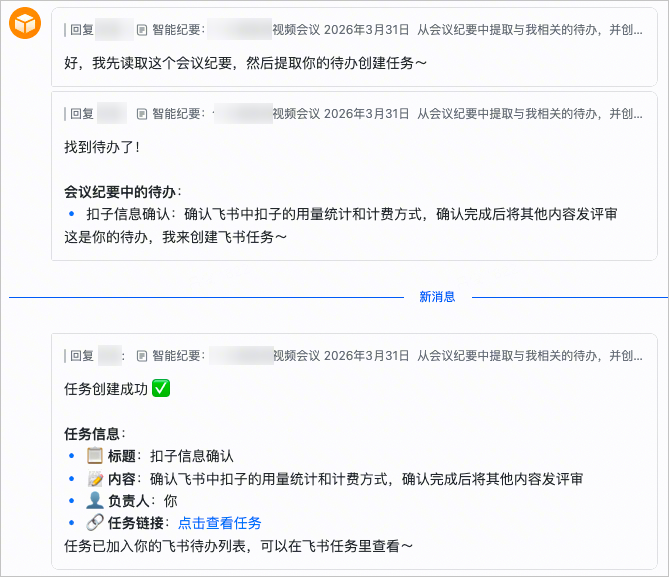The height and width of the screenshot is (577, 669).
Task: Click the chain-link emoji beside 任务链接
Action: point(95,523)
